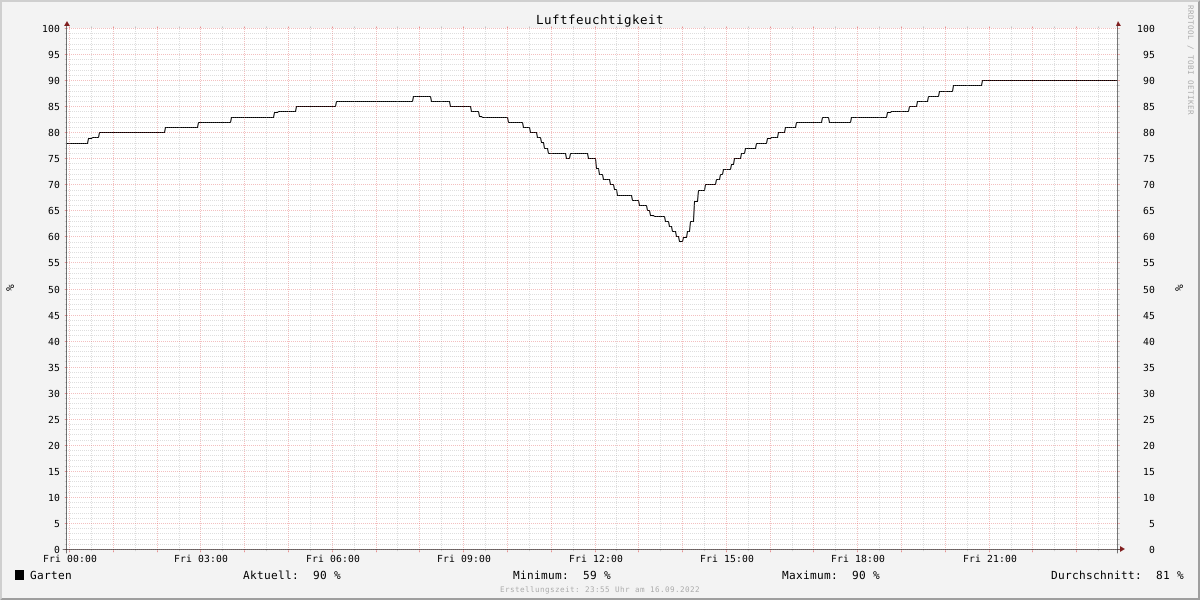Click the 90 label on the left axis
This screenshot has width=1200, height=600.
(x=54, y=81)
